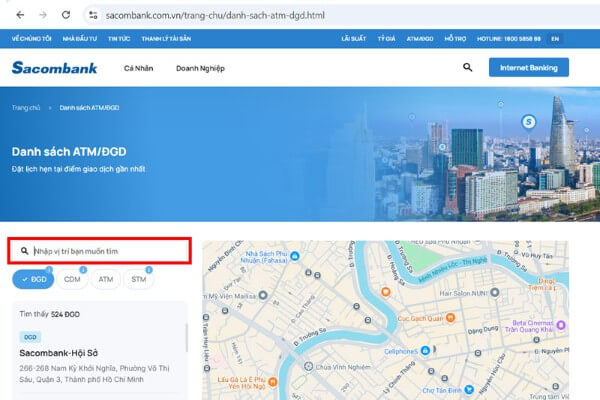The image size is (600, 400).
Task: Click the Sacombank logo
Action: coord(54,68)
